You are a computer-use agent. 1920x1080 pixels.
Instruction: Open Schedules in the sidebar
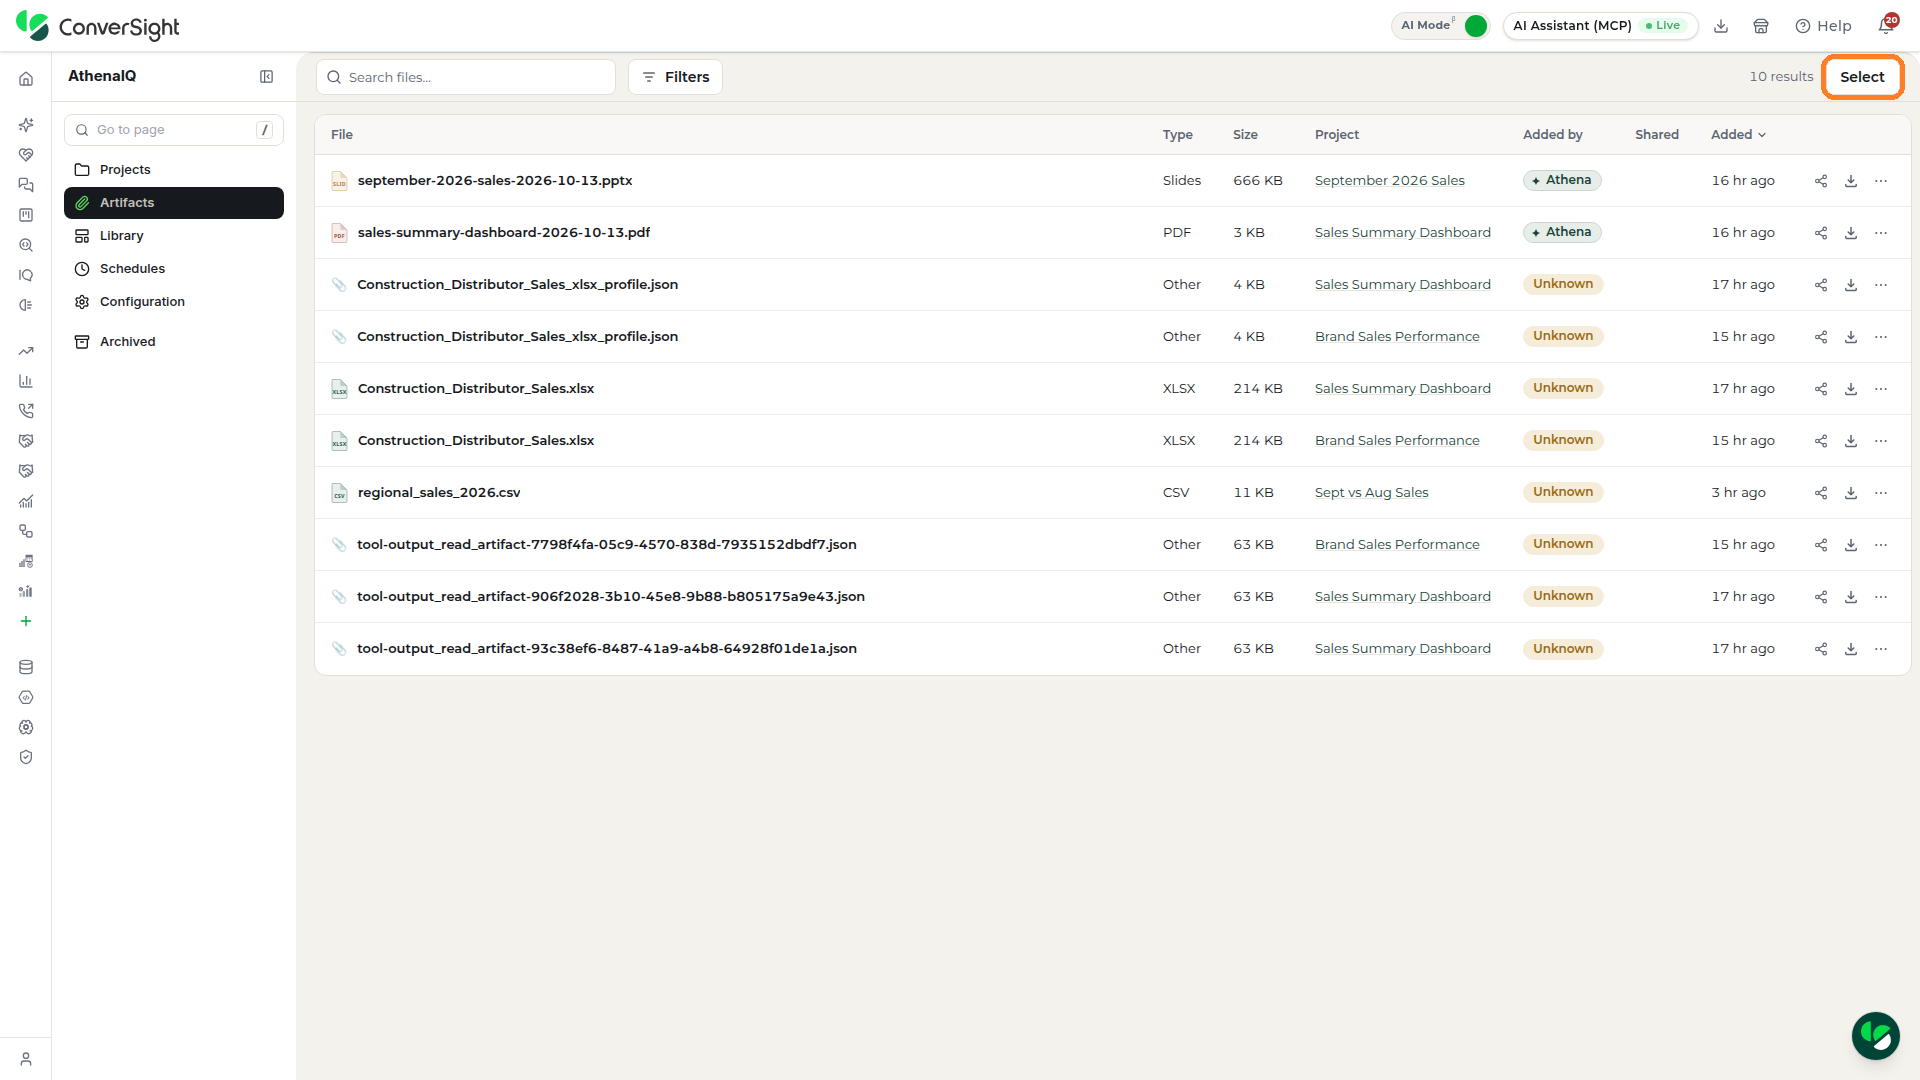point(174,269)
